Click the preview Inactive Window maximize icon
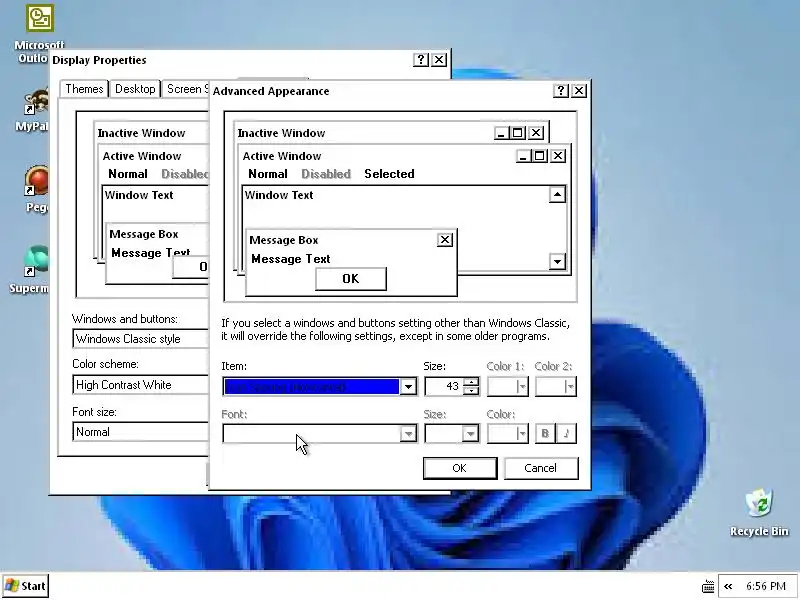This screenshot has width=800, height=600. pyautogui.click(x=517, y=133)
